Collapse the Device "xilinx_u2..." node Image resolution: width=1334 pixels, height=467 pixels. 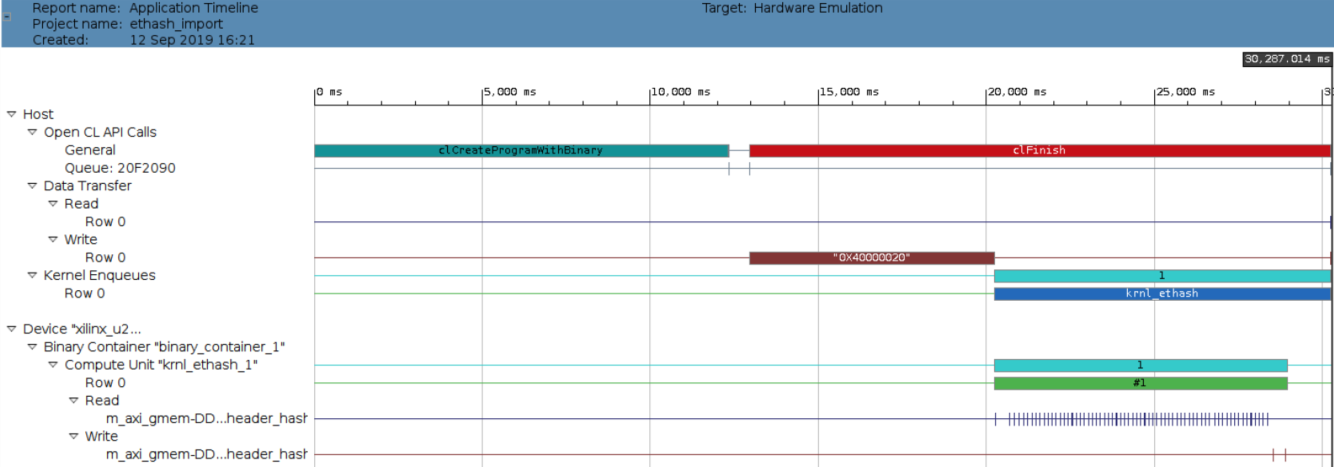pos(12,329)
